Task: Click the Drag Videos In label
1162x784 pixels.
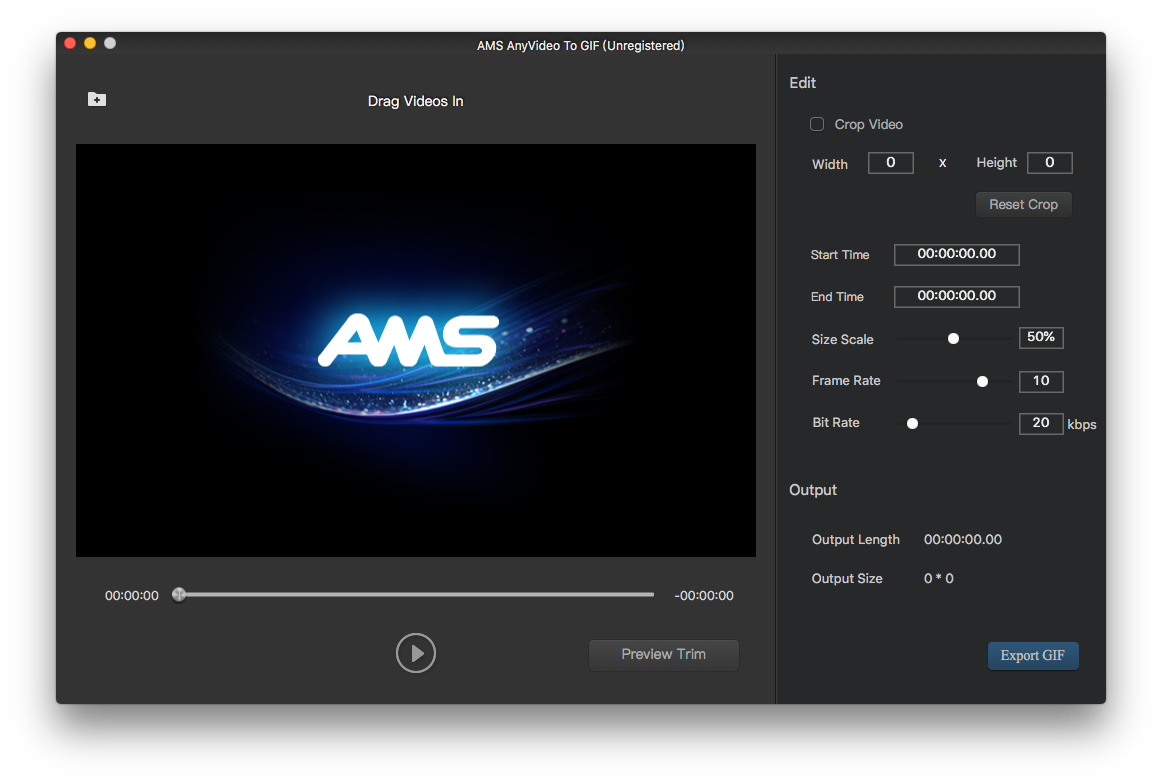Action: (416, 102)
